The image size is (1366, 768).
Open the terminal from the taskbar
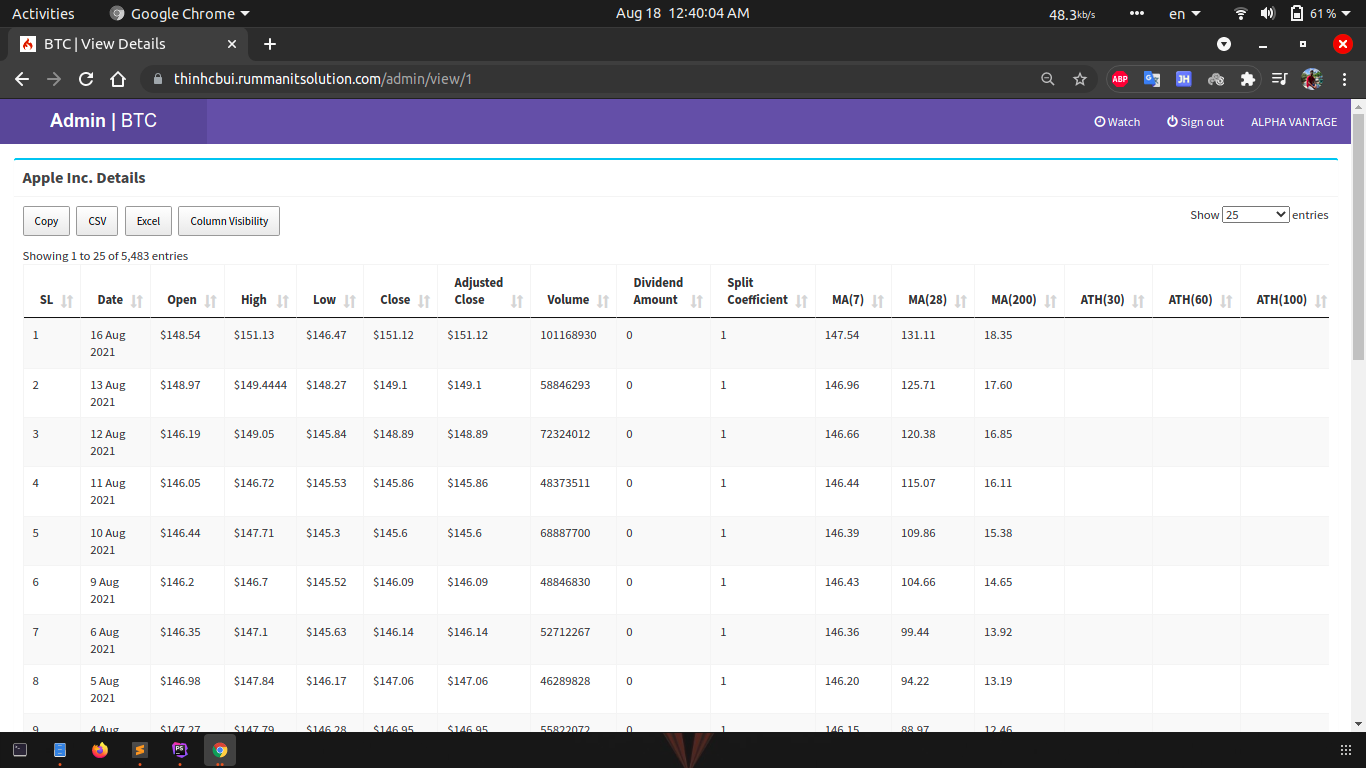click(x=20, y=750)
